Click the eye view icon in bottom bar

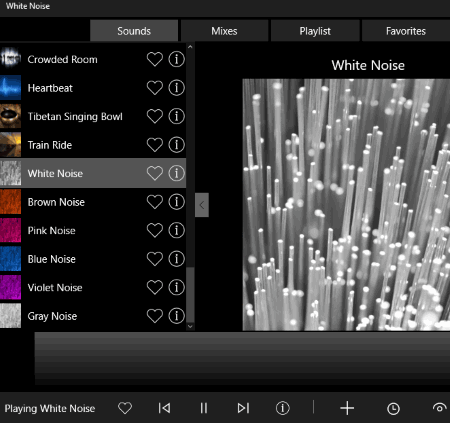point(439,407)
